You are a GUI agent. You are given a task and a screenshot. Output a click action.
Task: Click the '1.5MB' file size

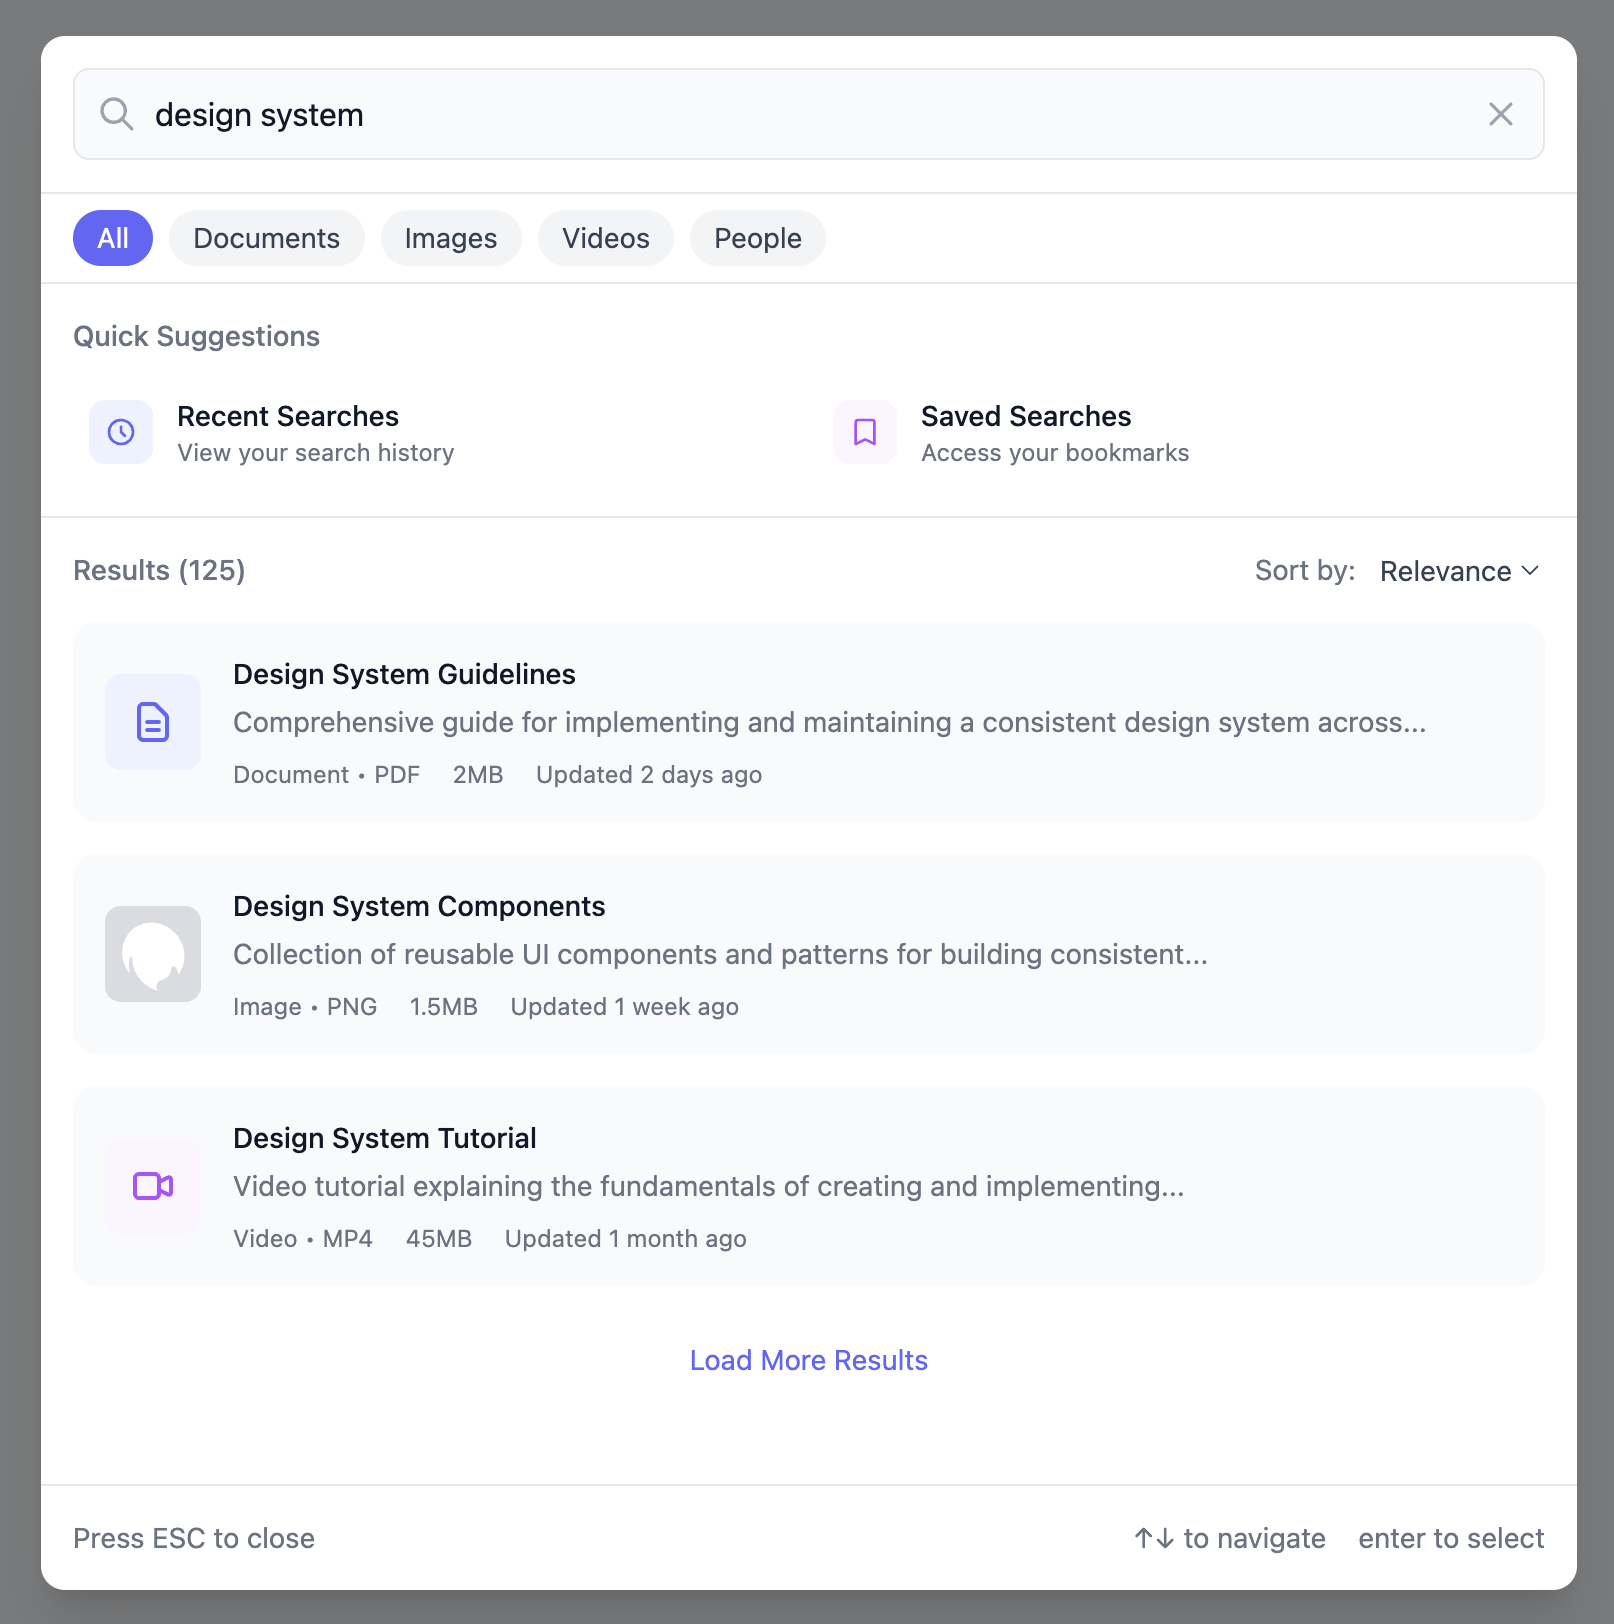click(443, 1007)
